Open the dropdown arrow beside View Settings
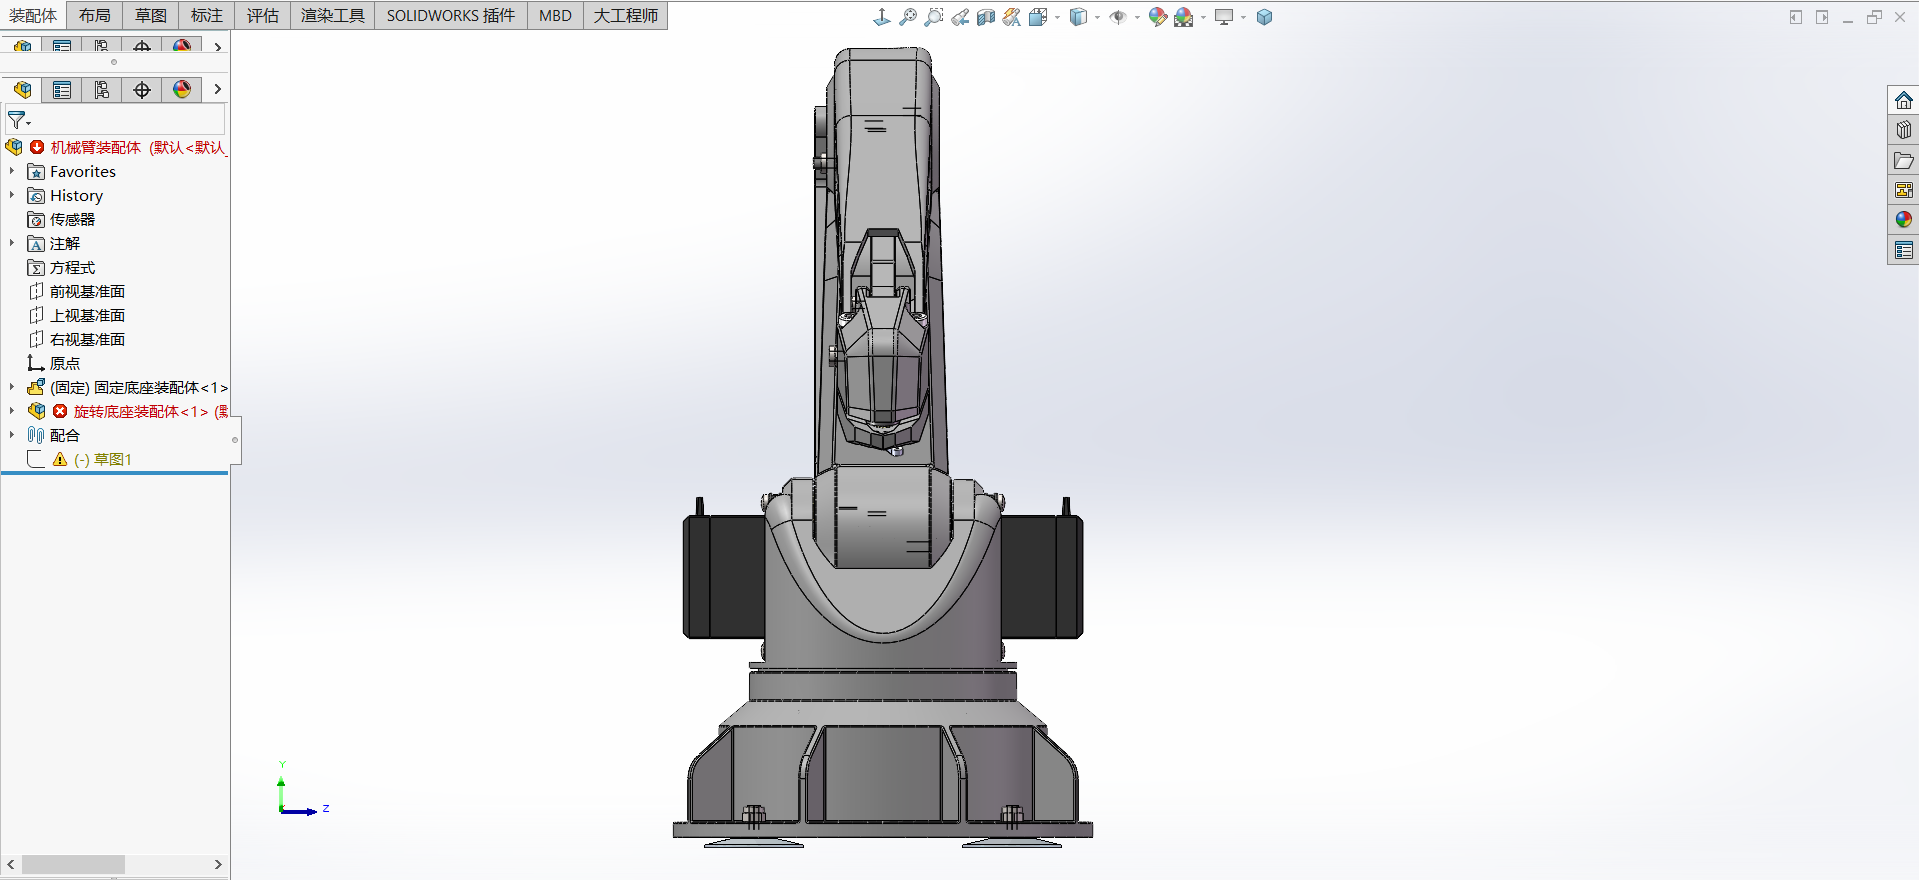Image resolution: width=1919 pixels, height=880 pixels. click(1243, 17)
